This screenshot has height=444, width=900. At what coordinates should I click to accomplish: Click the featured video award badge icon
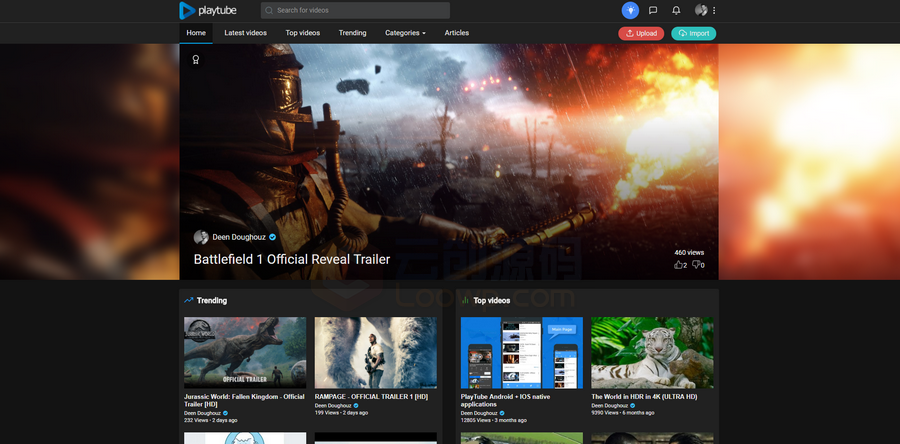pyautogui.click(x=196, y=60)
